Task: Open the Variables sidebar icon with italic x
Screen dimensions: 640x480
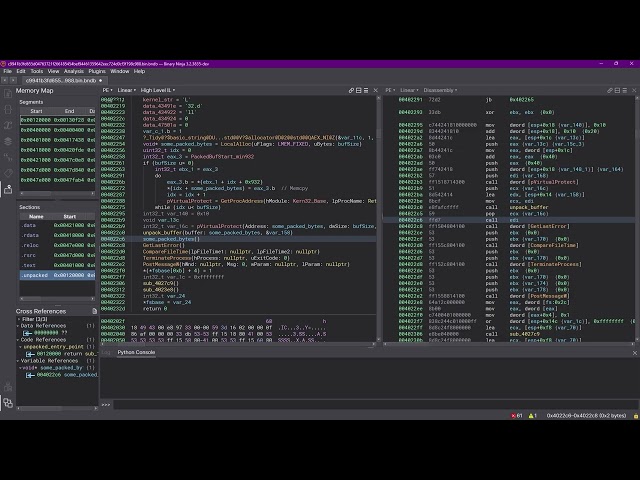Action: coord(8,125)
